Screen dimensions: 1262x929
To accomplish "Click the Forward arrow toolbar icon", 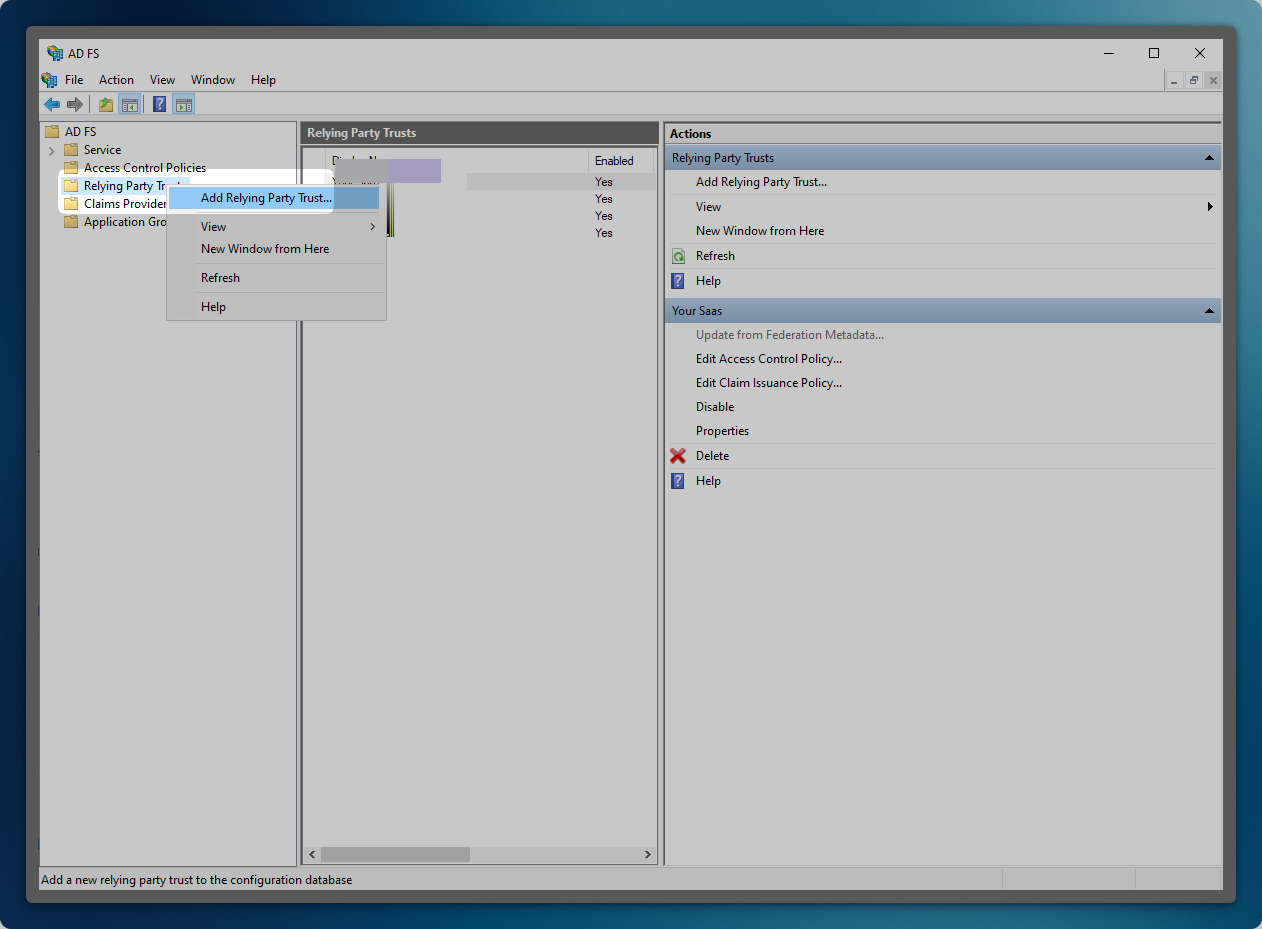I will point(75,104).
